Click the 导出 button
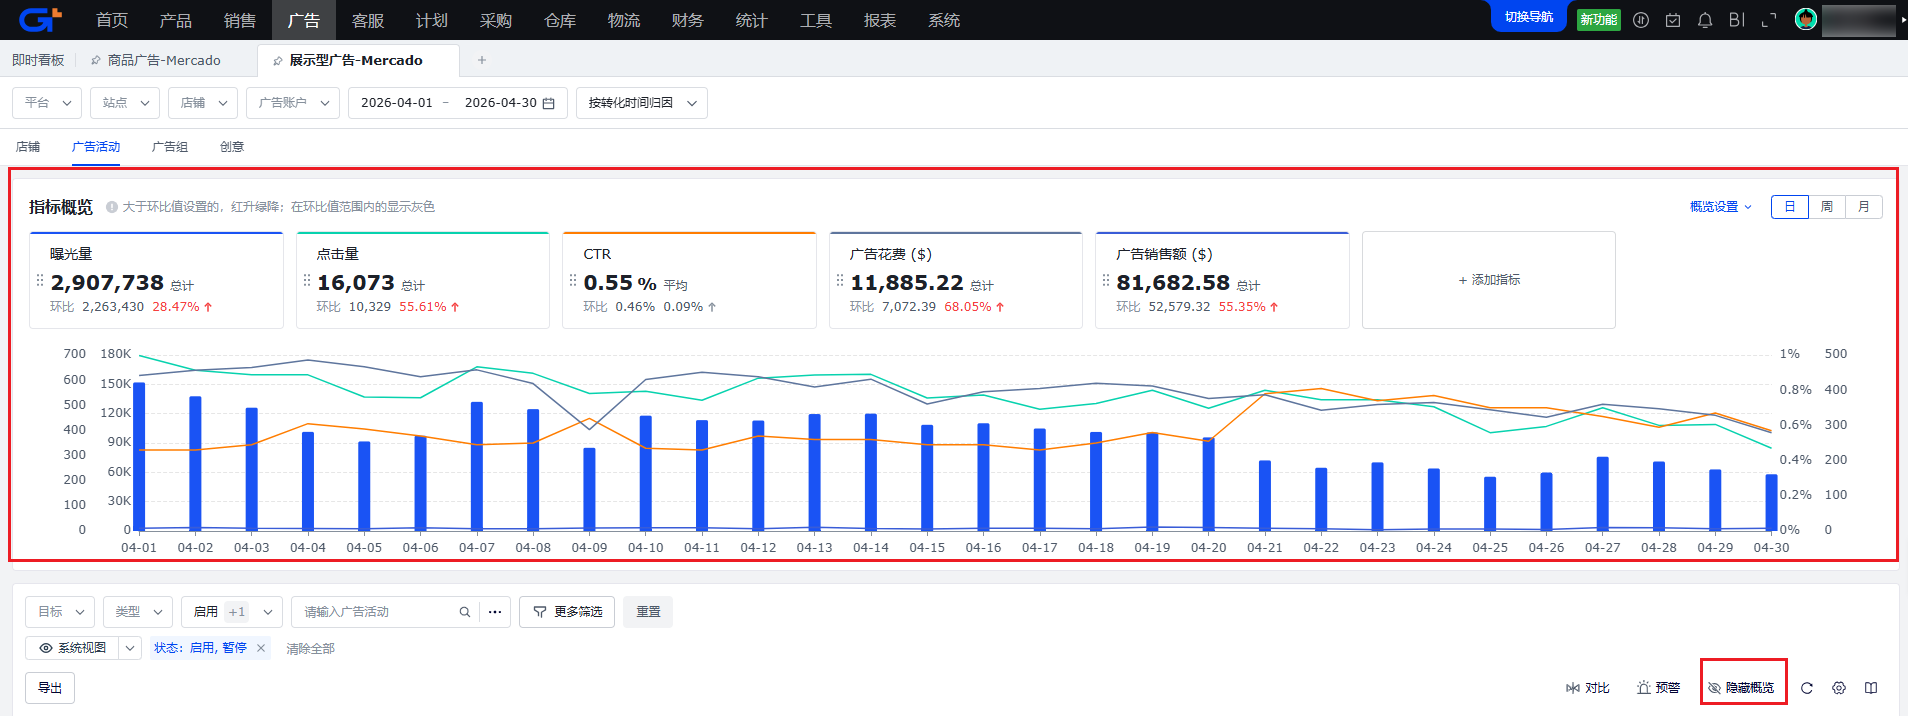Image resolution: width=1908 pixels, height=716 pixels. click(x=50, y=688)
